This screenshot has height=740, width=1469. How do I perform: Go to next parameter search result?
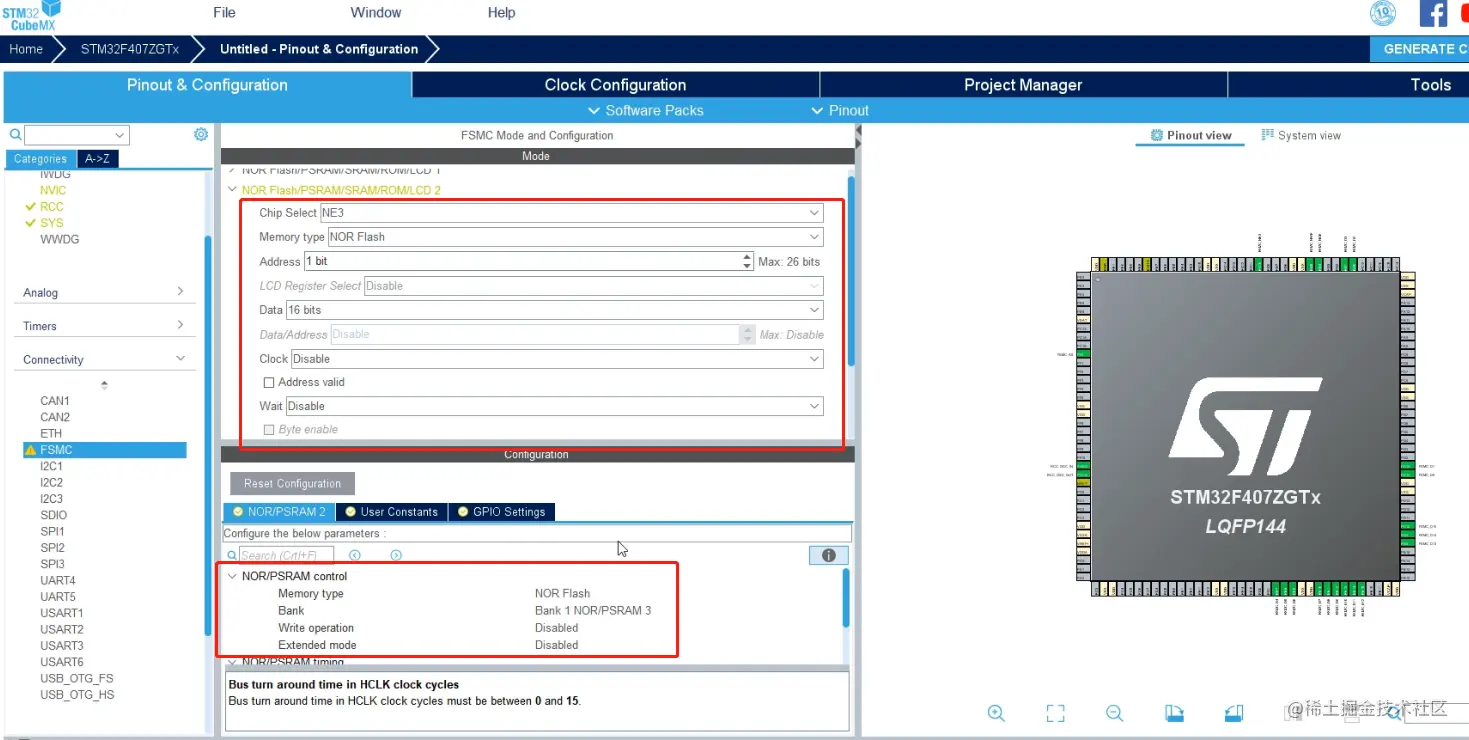tap(396, 555)
